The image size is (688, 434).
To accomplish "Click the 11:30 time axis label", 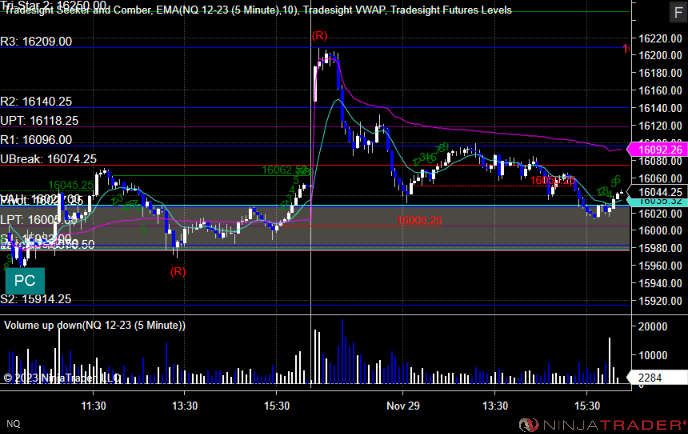I will coord(93,406).
